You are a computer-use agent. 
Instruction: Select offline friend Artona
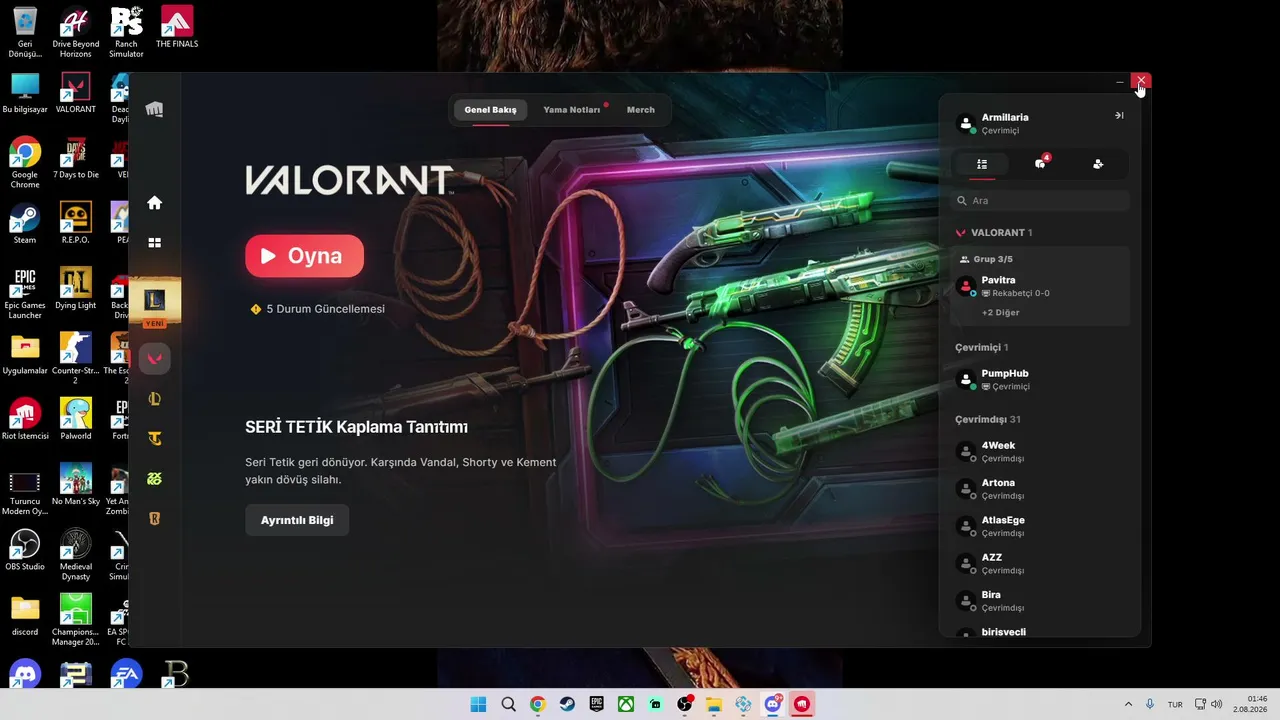click(x=1040, y=489)
